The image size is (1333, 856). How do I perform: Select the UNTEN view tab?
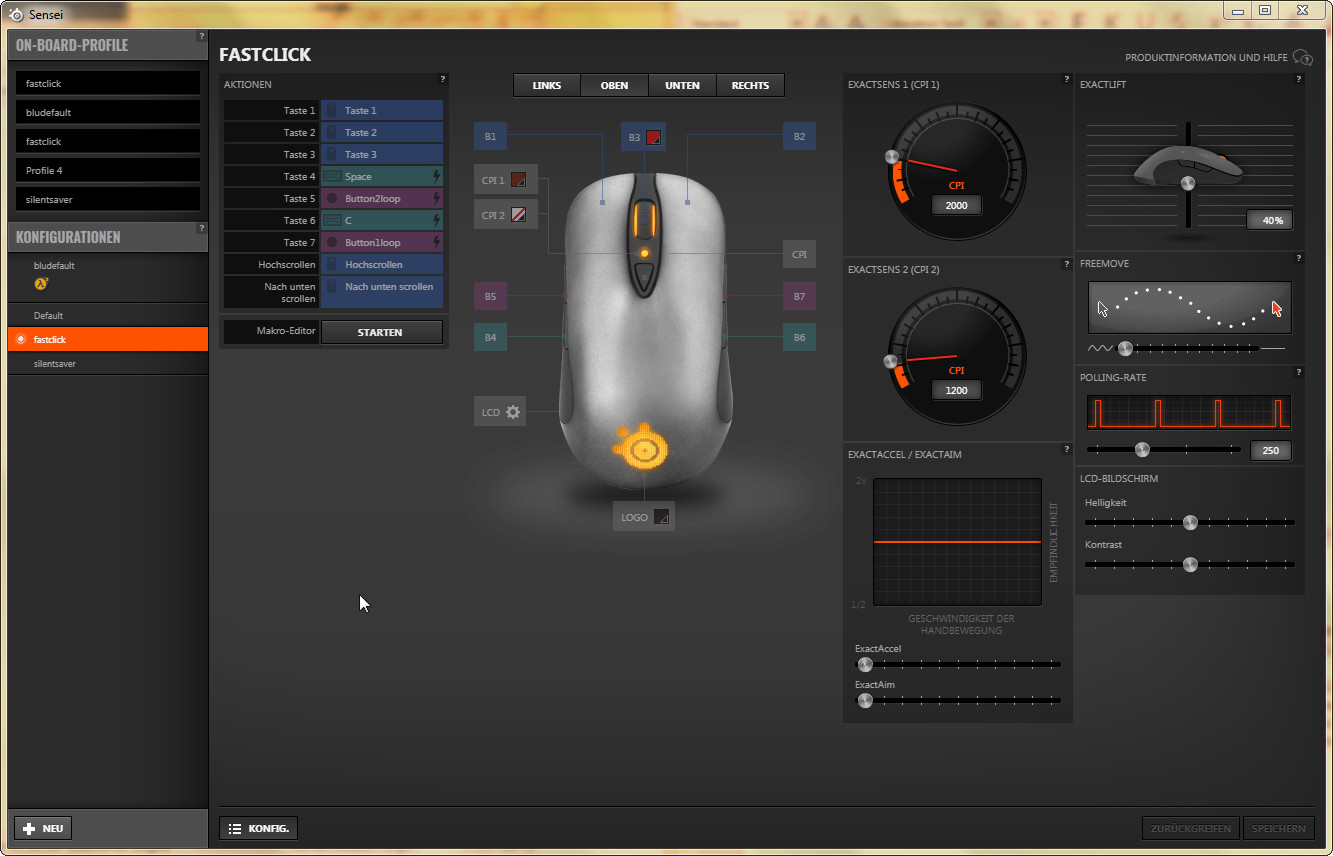click(x=683, y=85)
